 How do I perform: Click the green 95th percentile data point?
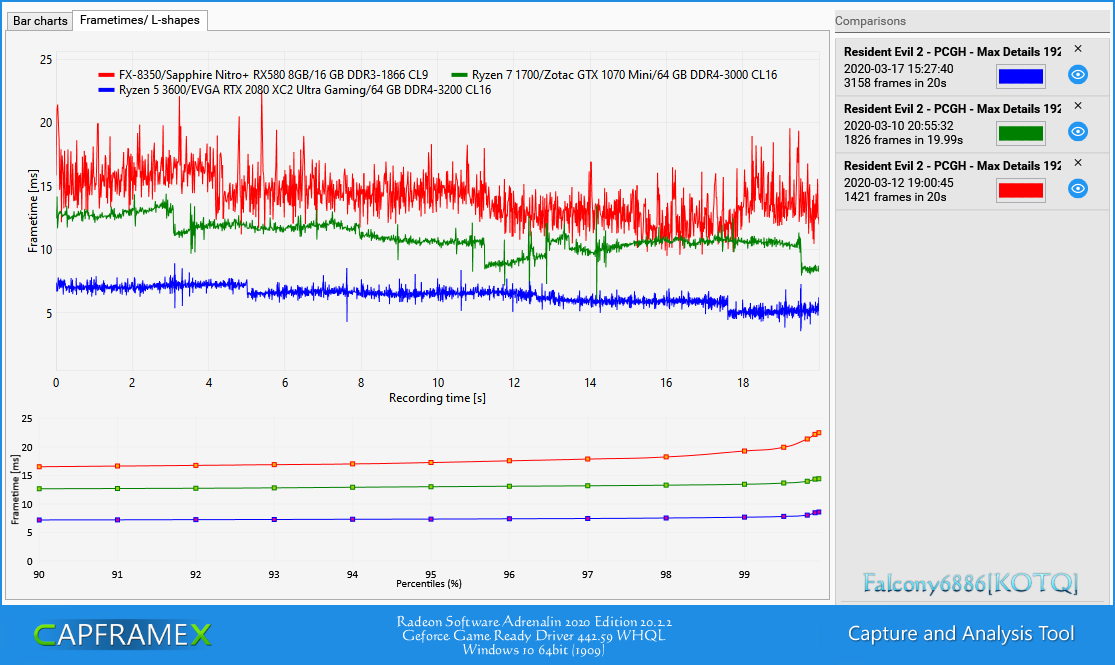(x=431, y=486)
